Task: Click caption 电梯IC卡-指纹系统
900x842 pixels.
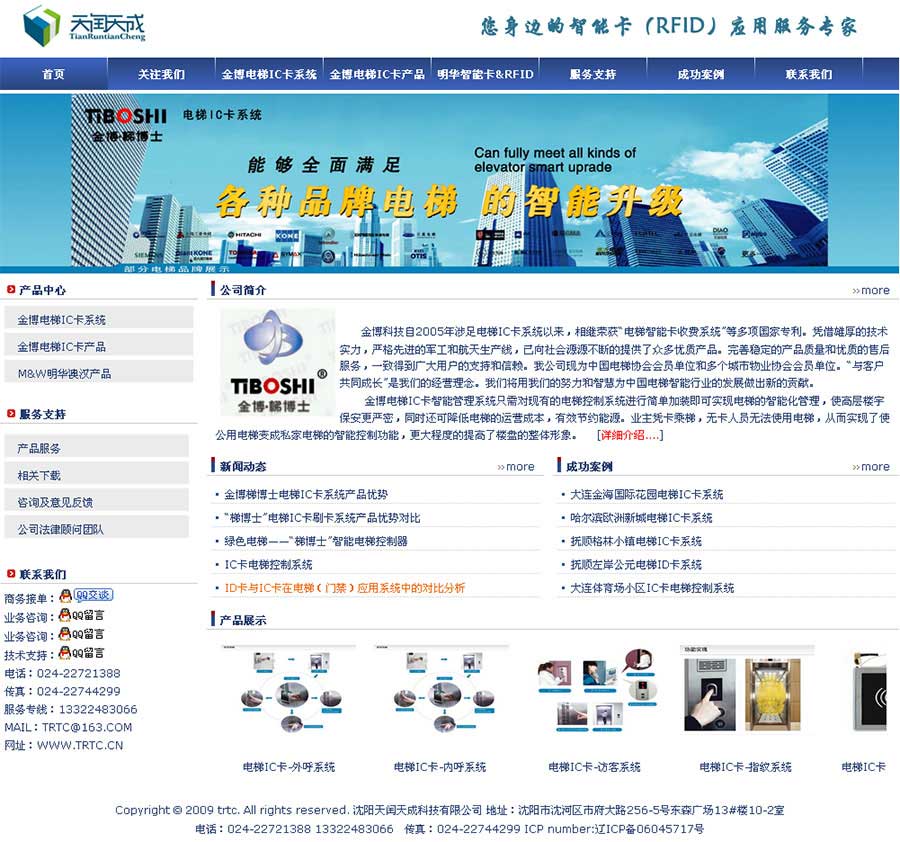Action: 746,767
